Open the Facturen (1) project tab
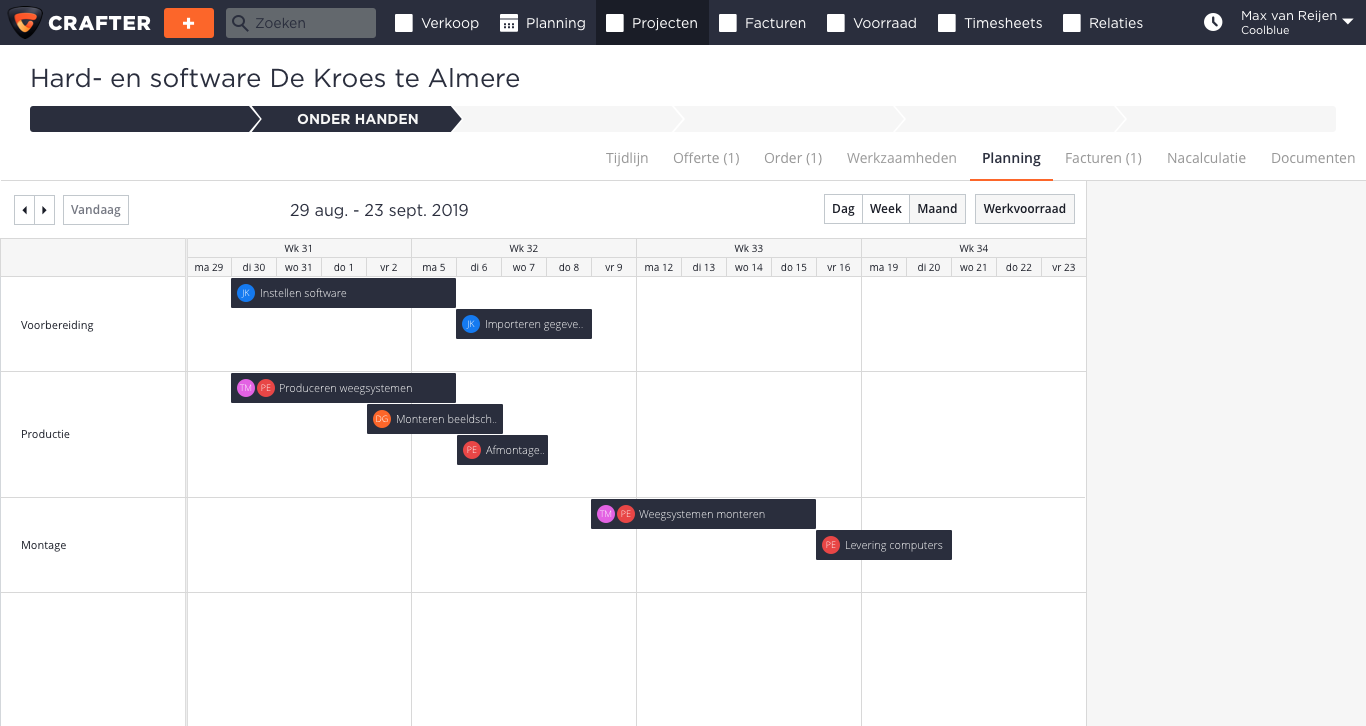This screenshot has width=1366, height=726. 1102,158
